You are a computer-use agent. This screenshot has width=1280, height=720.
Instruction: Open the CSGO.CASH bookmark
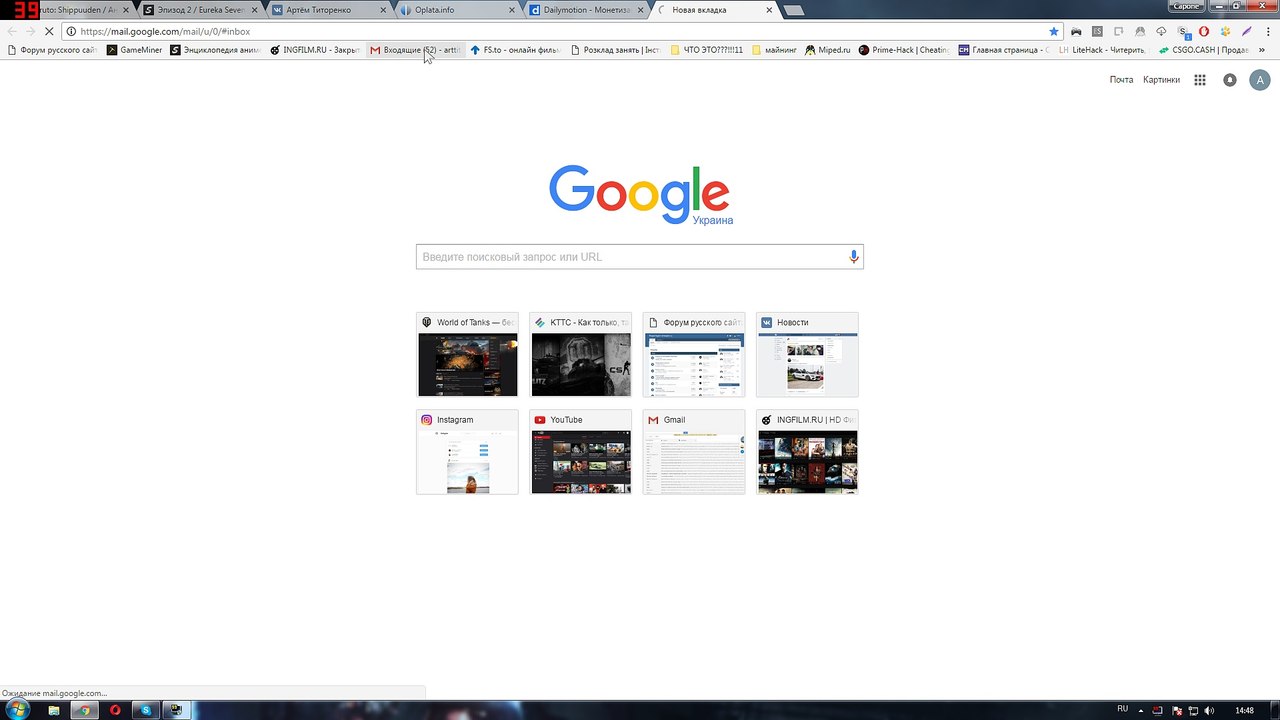click(1204, 49)
